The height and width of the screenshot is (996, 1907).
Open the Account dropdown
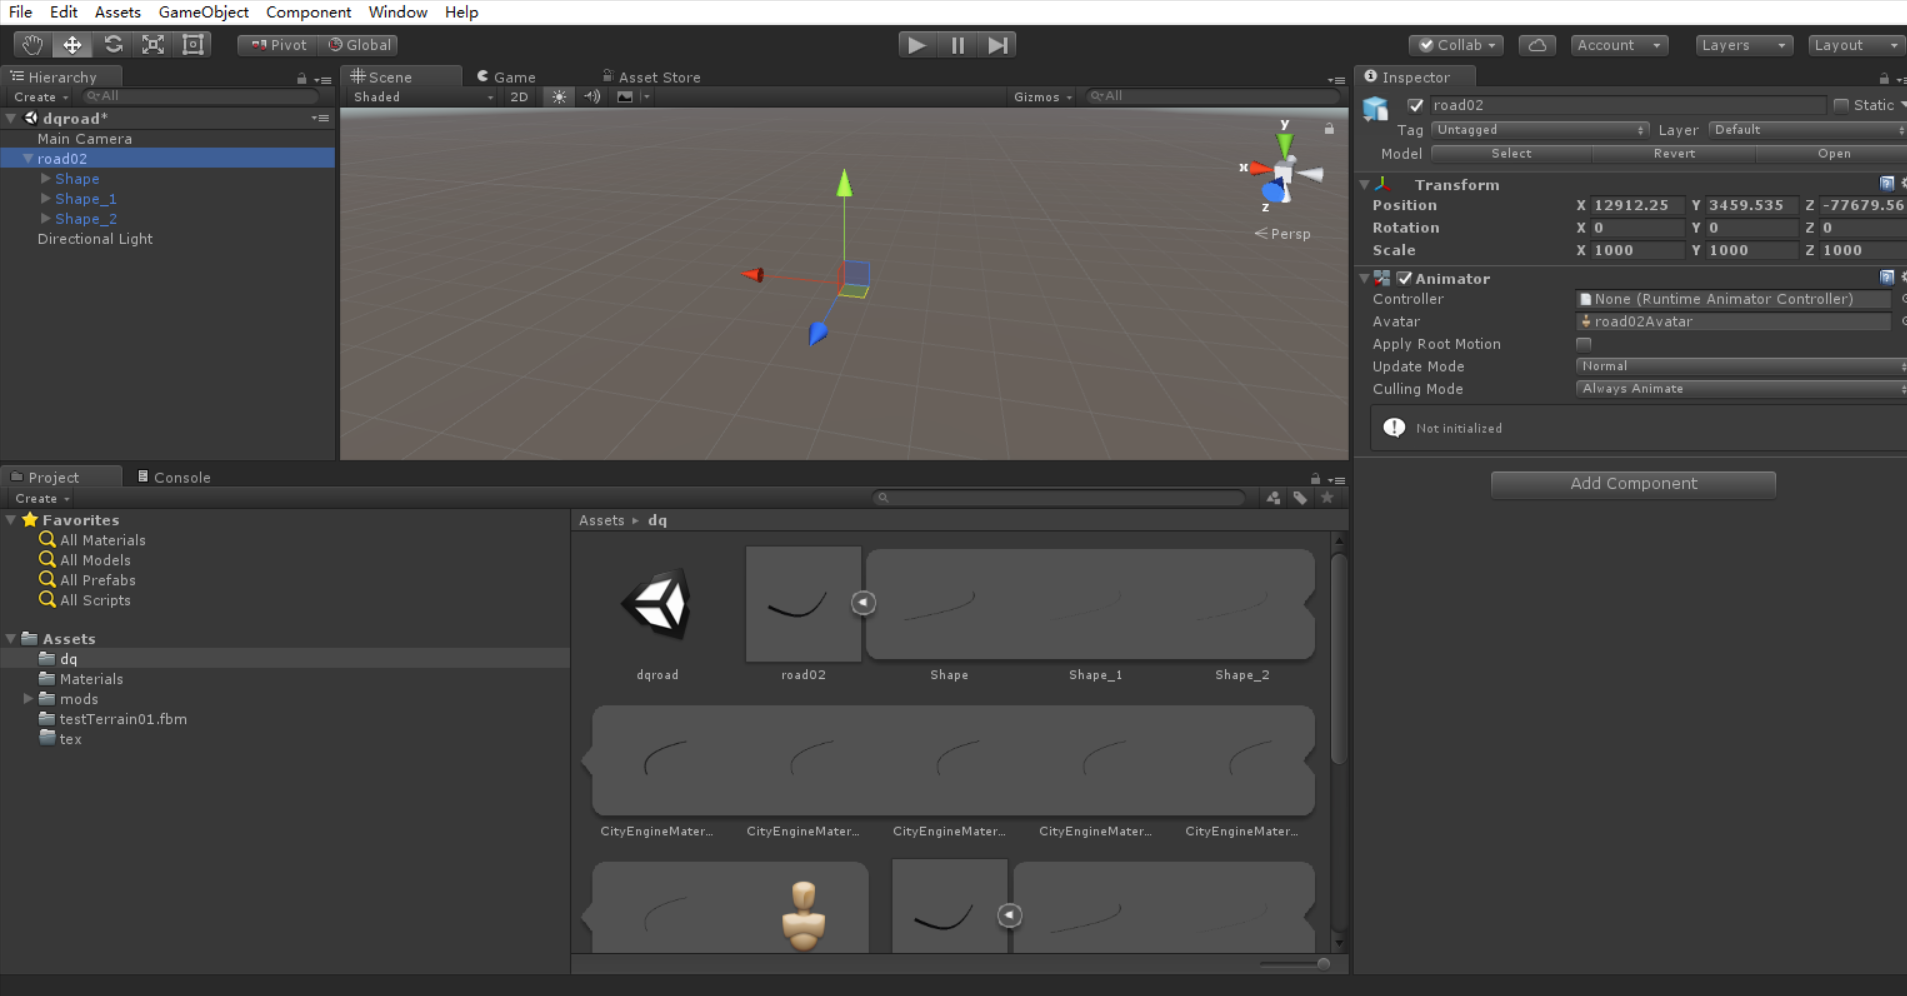[x=1618, y=45]
